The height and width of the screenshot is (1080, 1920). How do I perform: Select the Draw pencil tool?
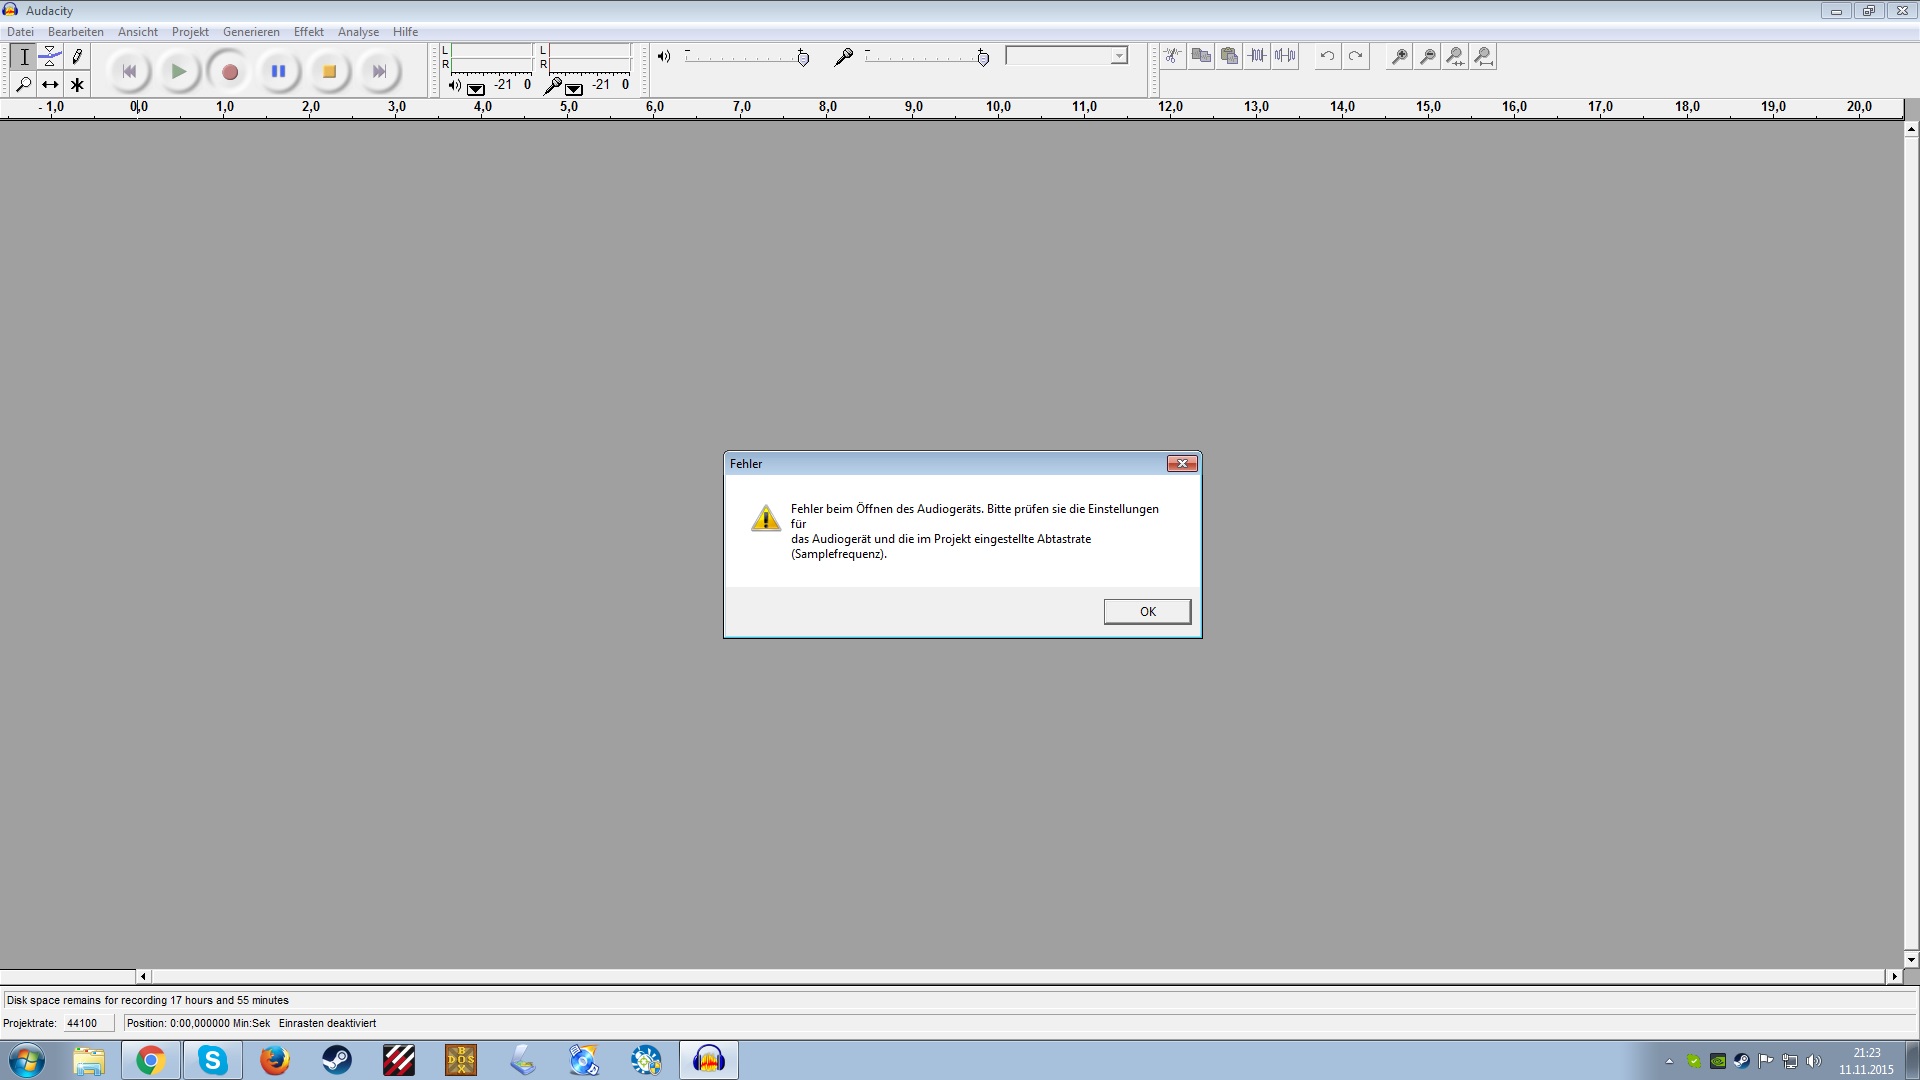click(x=77, y=57)
